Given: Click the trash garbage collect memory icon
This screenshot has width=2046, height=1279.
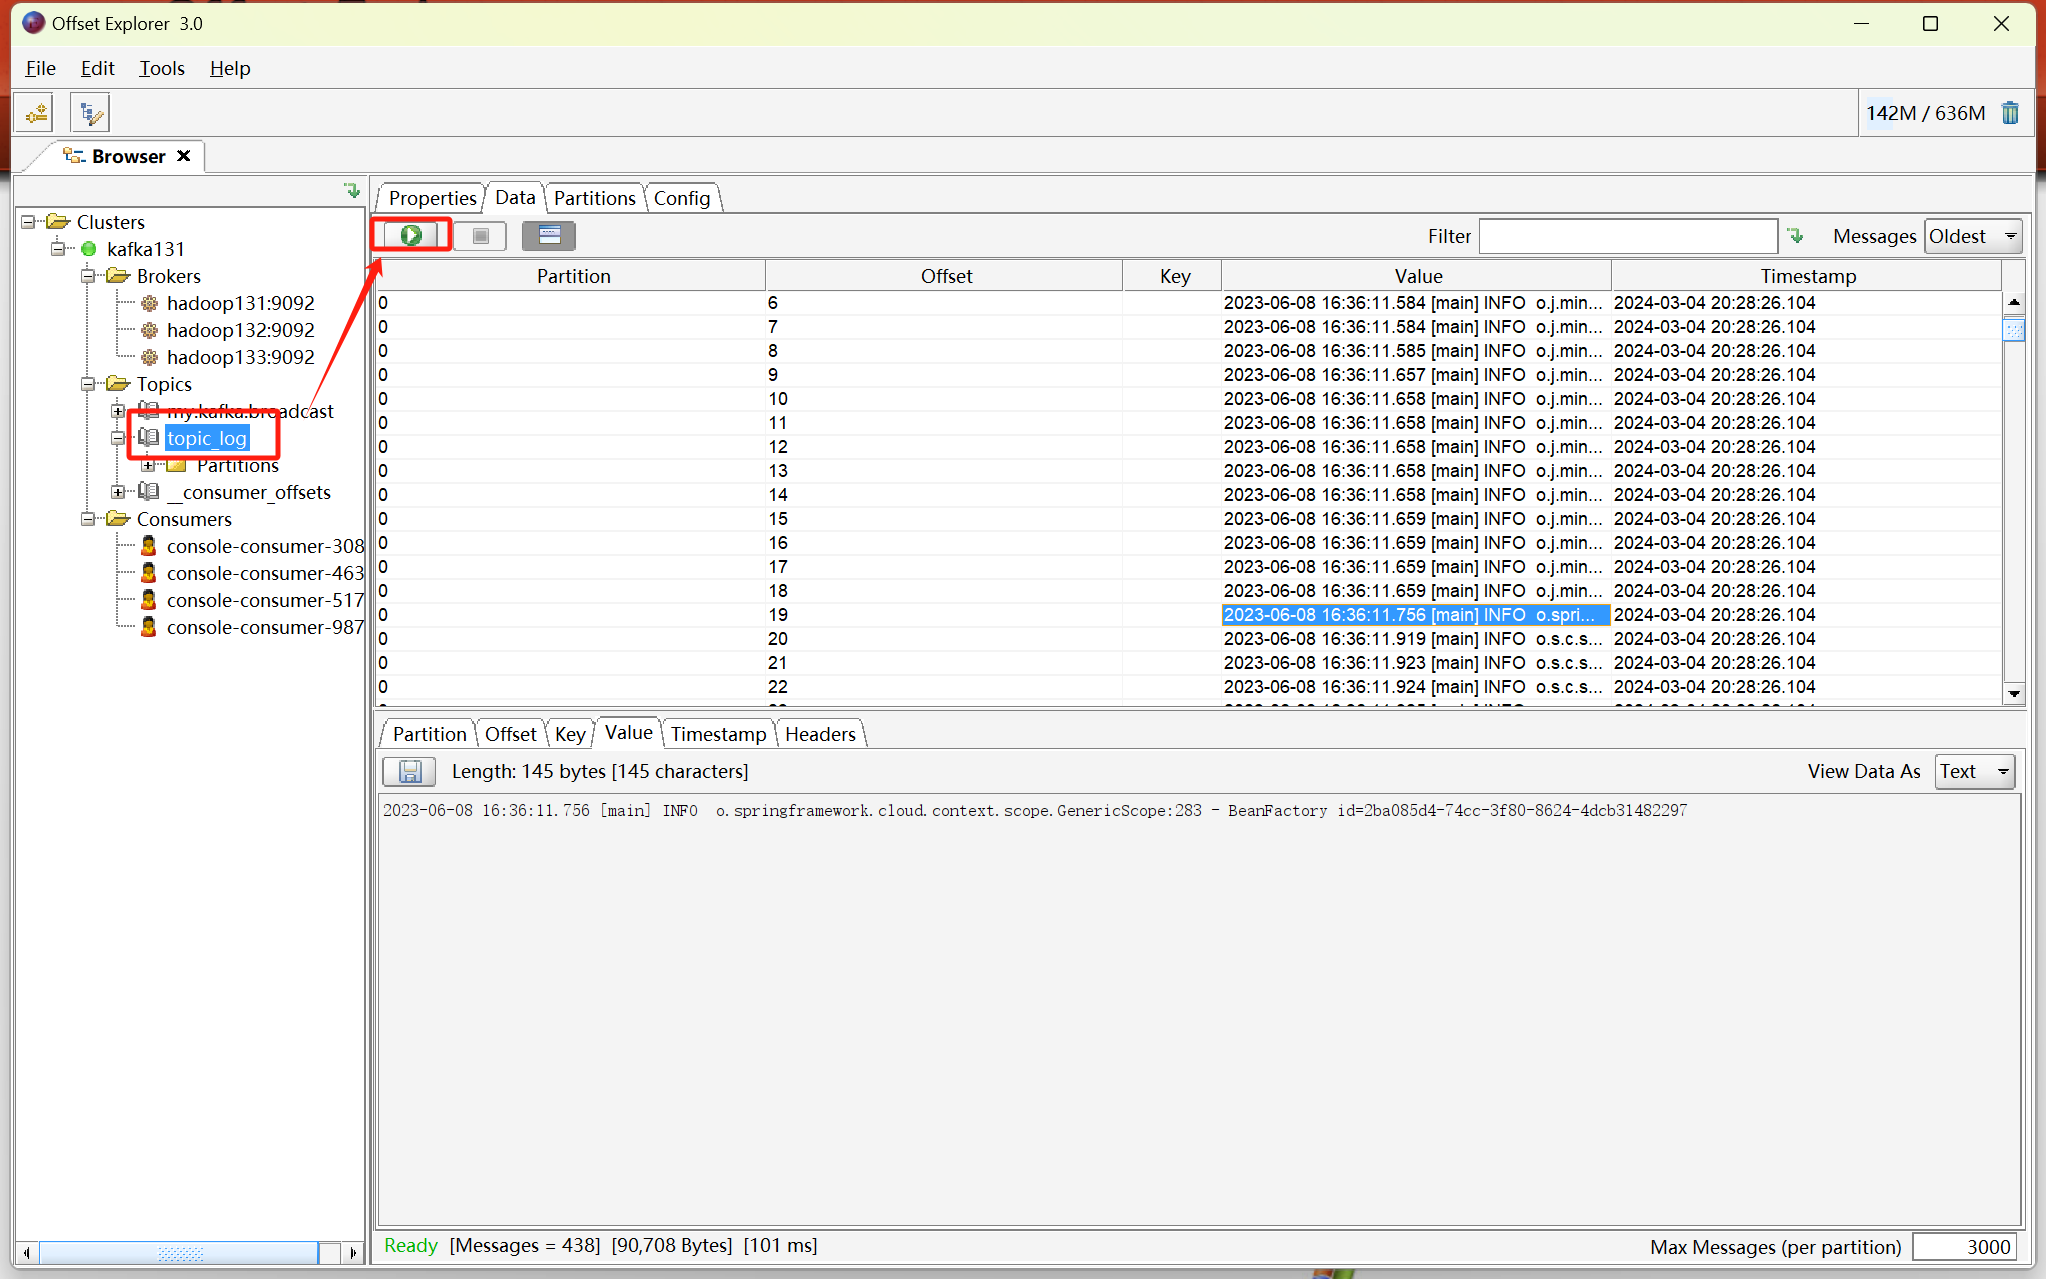Looking at the screenshot, I should [2011, 113].
